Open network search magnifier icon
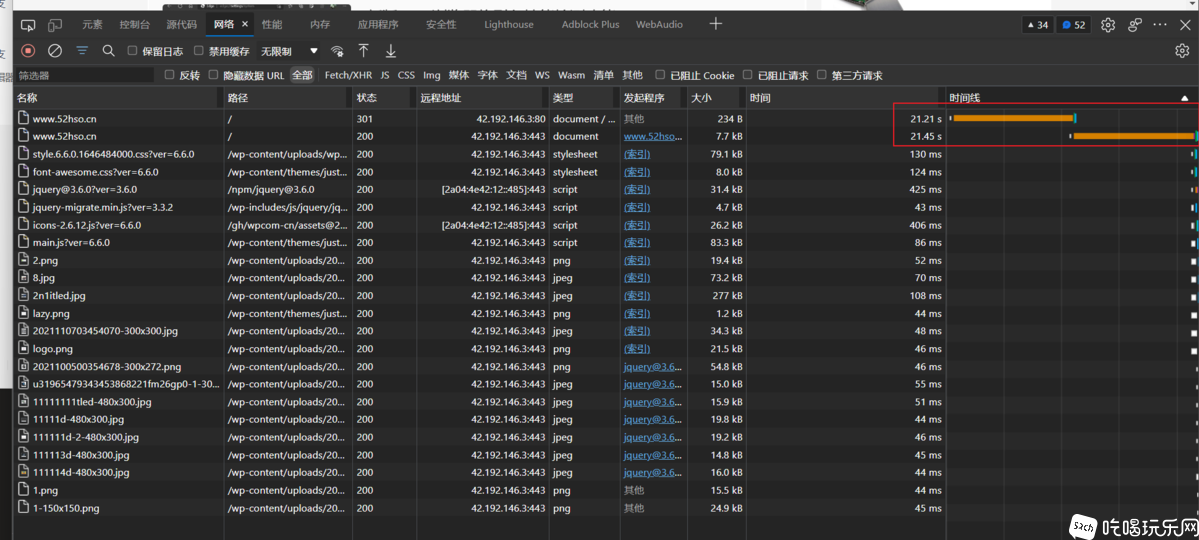Screen dimensions: 1199x540 pyautogui.click(x=109, y=50)
